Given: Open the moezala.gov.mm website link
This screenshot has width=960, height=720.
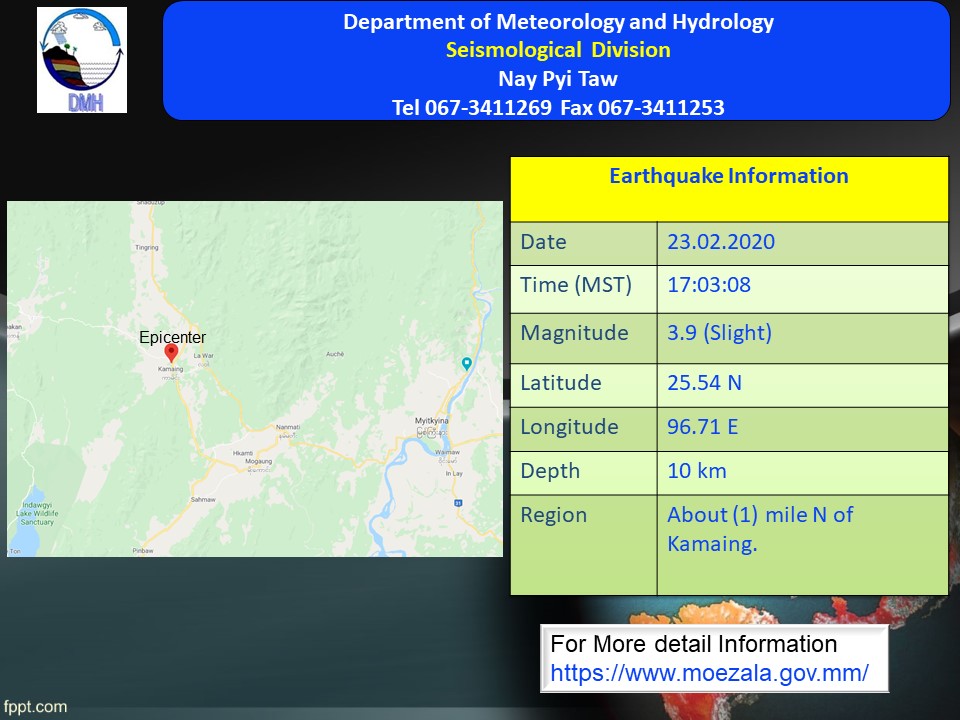Looking at the screenshot, I should [x=709, y=673].
